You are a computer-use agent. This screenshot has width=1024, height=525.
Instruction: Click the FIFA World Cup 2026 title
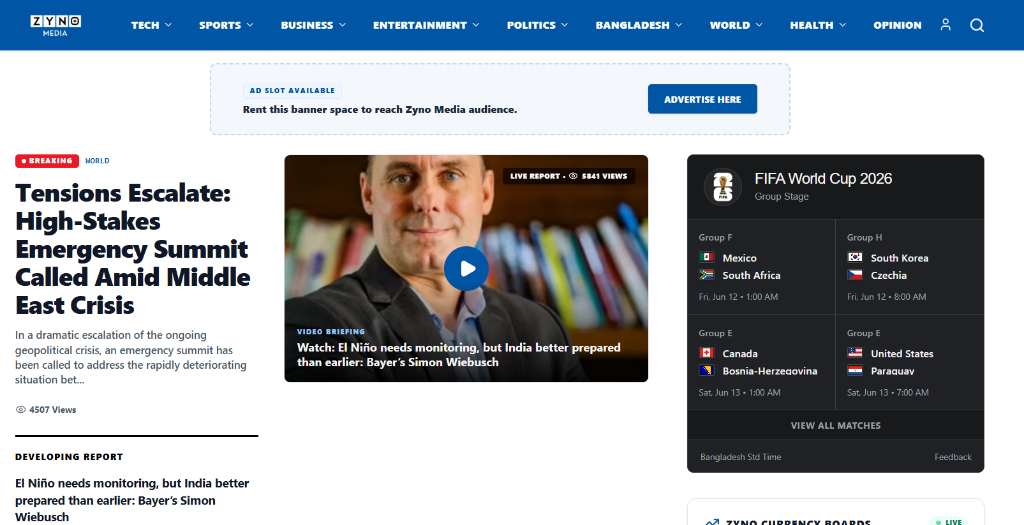tap(823, 178)
